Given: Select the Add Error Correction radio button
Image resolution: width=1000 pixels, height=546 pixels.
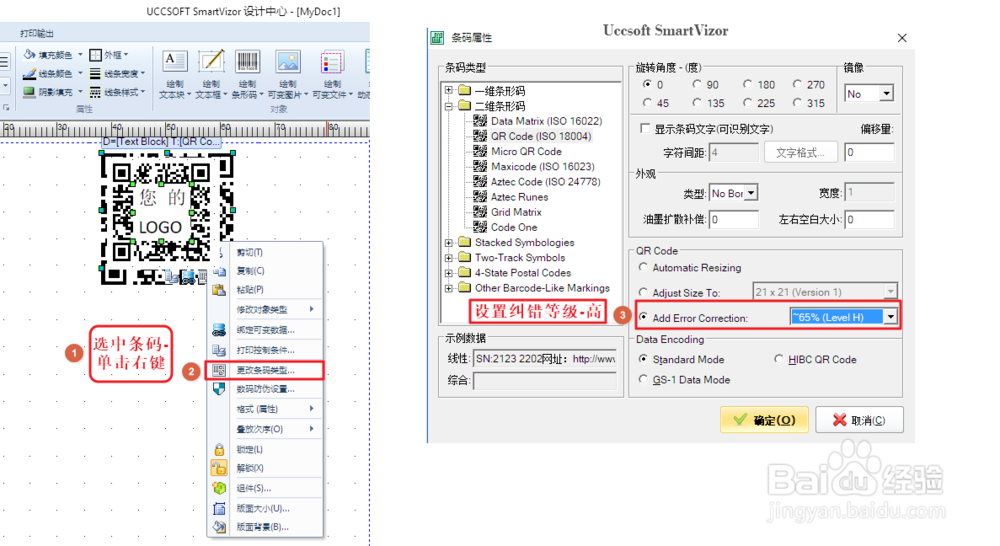Looking at the screenshot, I should pos(643,317).
